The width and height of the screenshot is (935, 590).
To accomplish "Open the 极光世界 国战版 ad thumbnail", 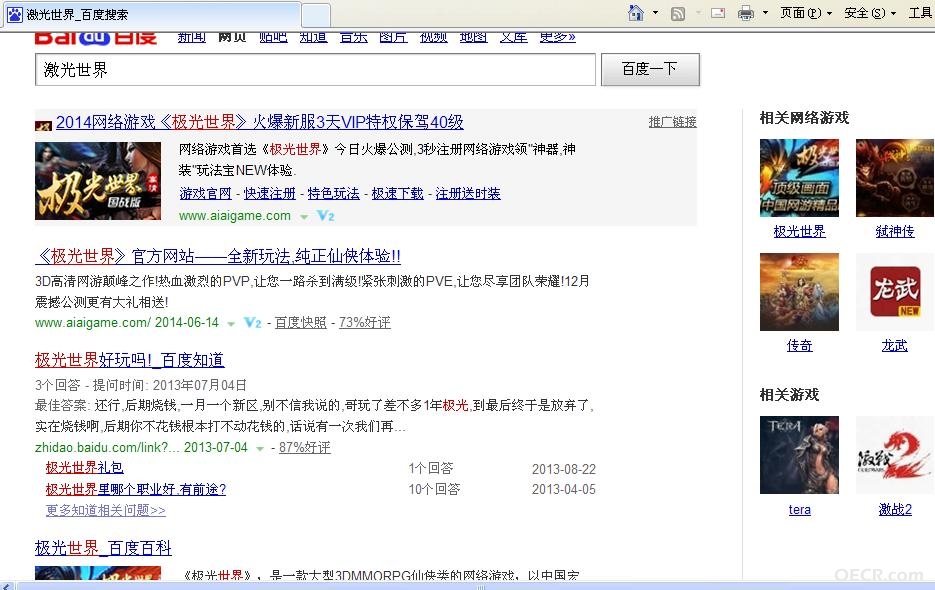I will tap(98, 181).
